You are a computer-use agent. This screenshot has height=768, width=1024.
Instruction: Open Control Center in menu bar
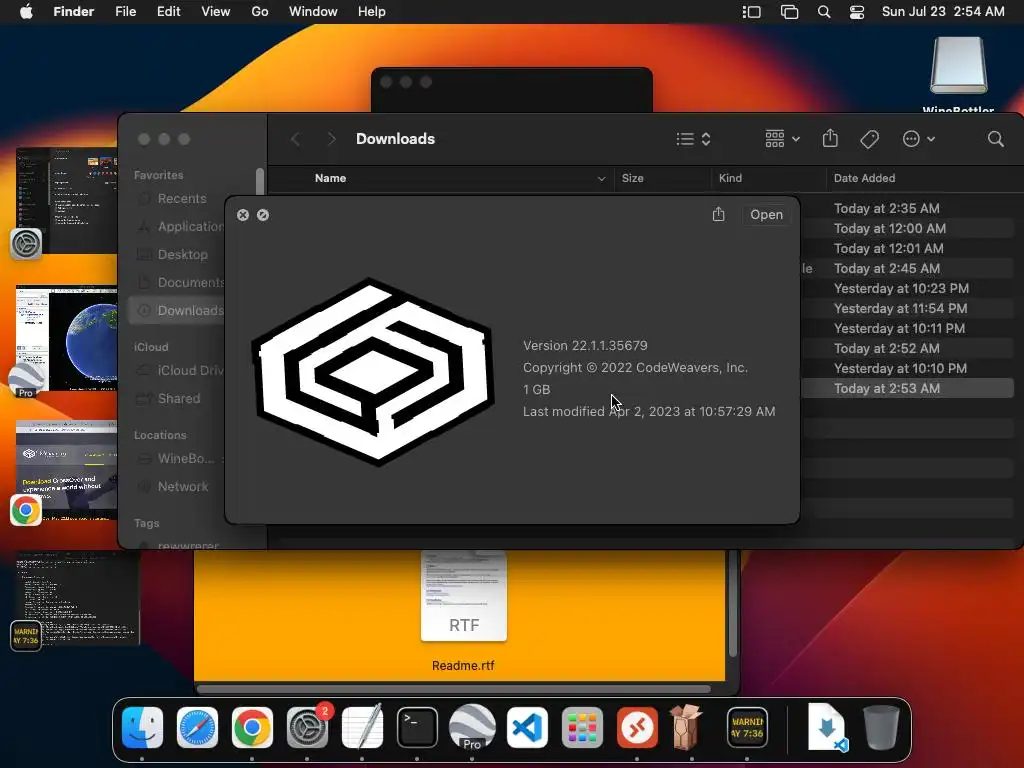click(857, 12)
